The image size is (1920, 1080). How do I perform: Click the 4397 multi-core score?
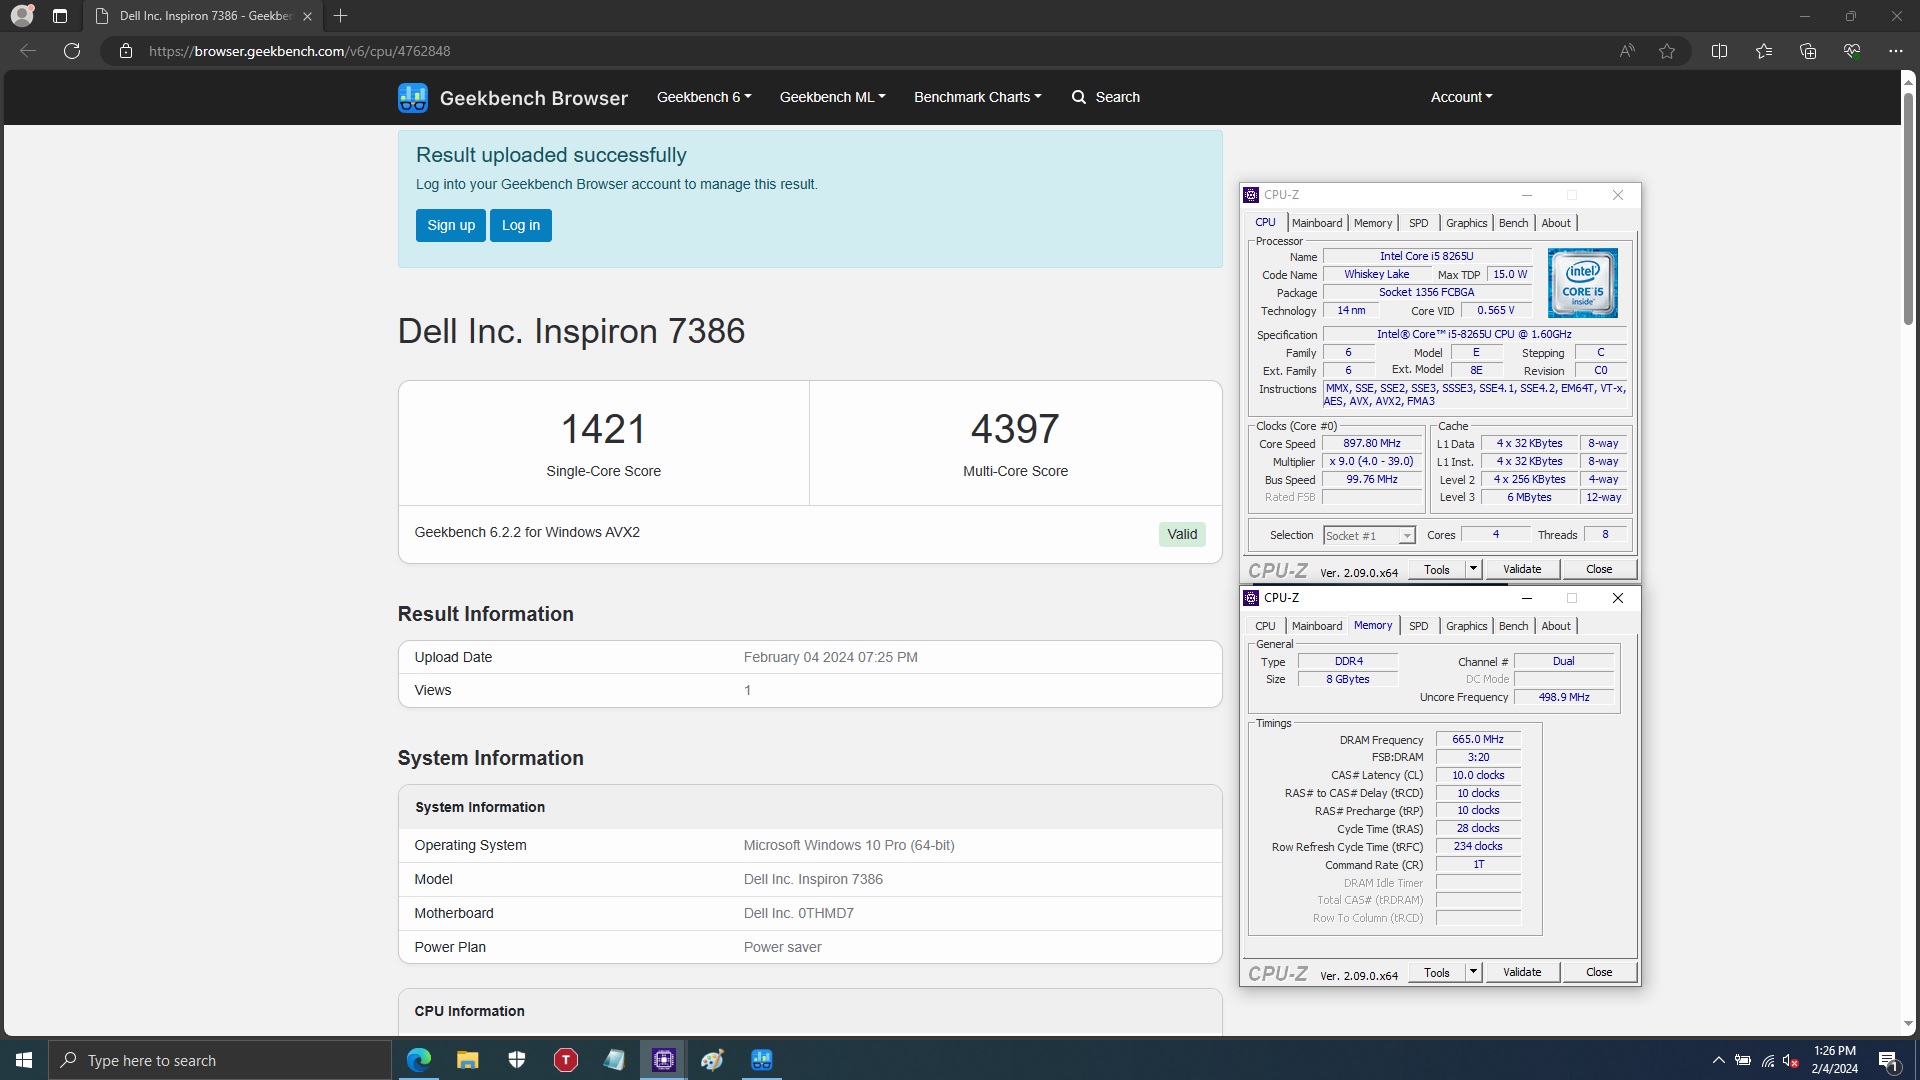point(1015,429)
